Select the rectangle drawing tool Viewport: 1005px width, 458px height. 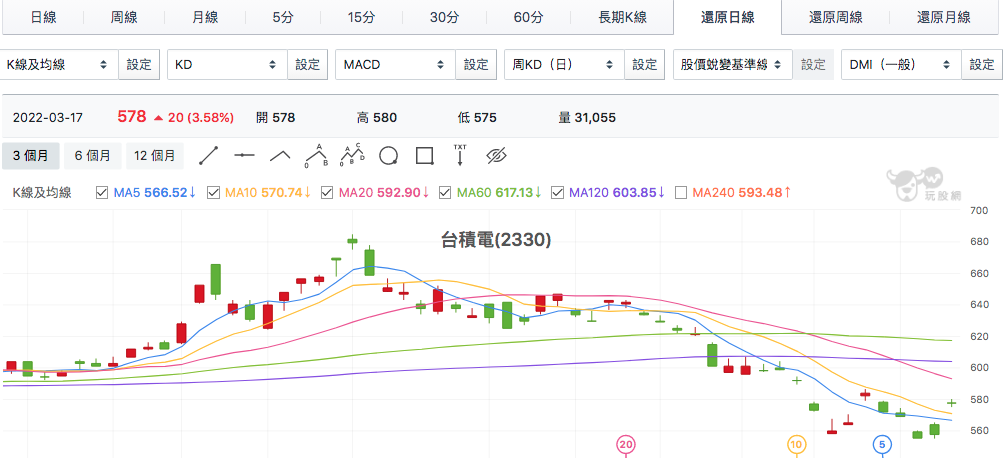pos(425,156)
